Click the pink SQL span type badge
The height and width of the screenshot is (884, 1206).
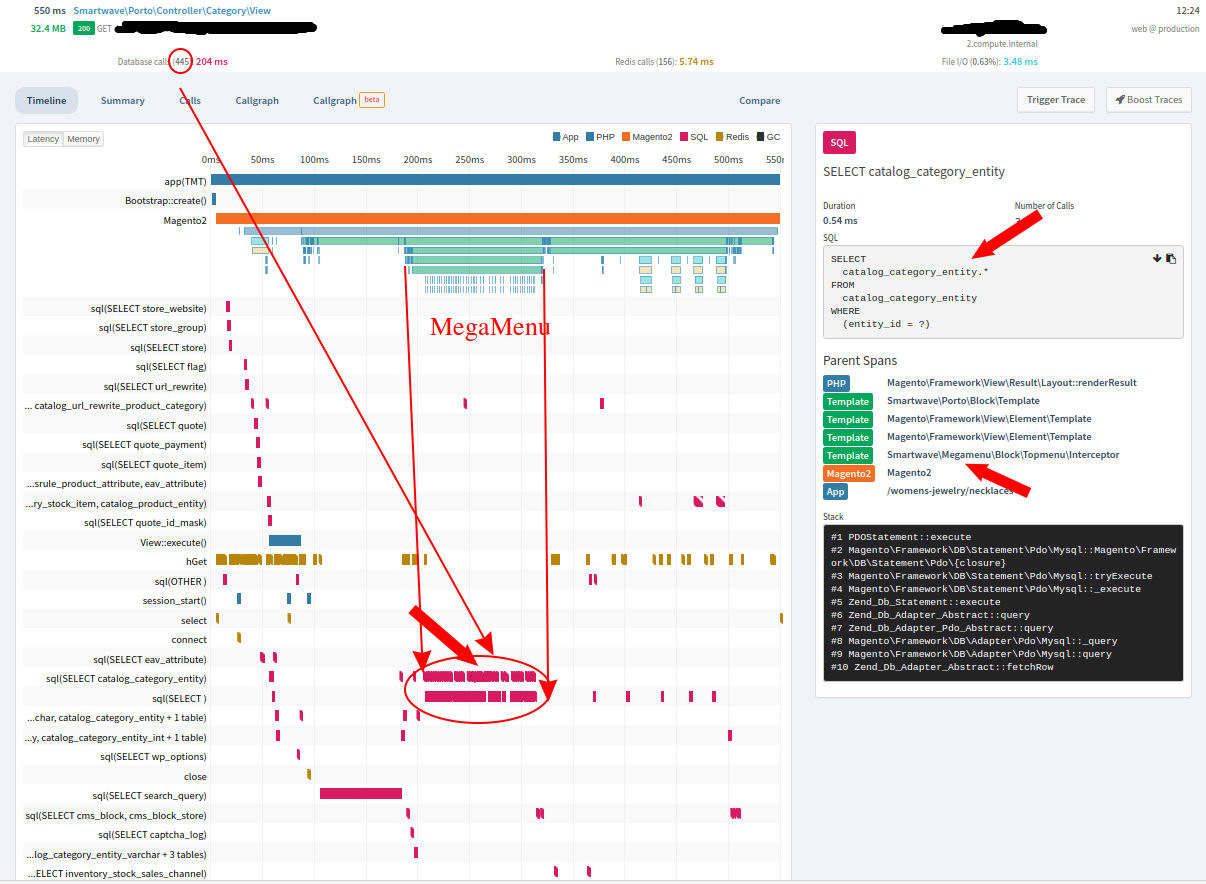[x=839, y=143]
